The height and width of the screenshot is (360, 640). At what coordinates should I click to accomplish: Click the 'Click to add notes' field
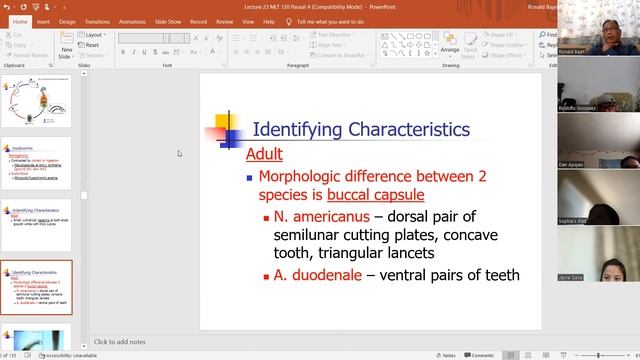pyautogui.click(x=120, y=342)
